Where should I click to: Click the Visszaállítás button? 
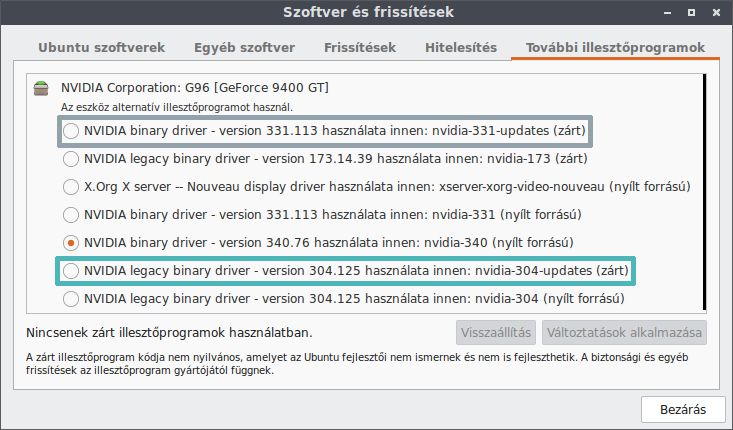tap(496, 333)
